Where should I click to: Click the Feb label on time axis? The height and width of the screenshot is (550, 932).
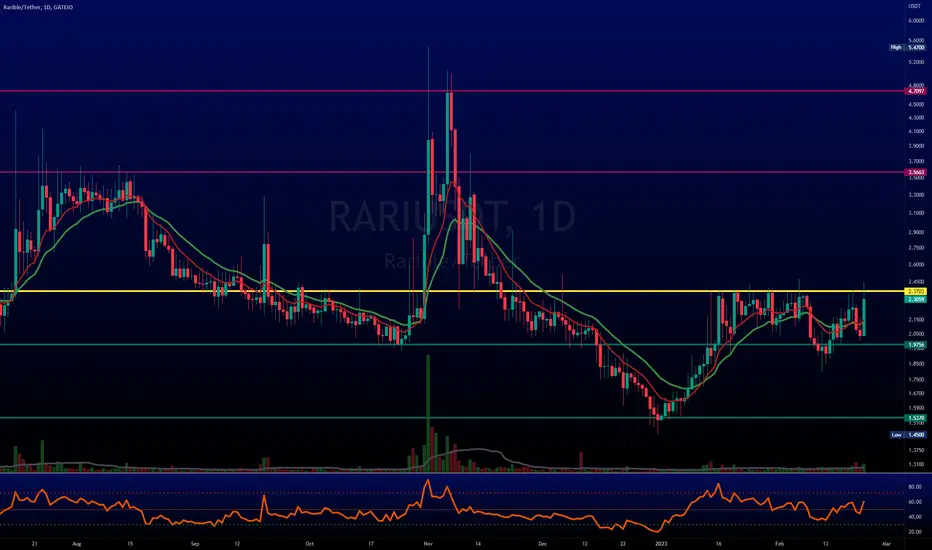pos(780,543)
